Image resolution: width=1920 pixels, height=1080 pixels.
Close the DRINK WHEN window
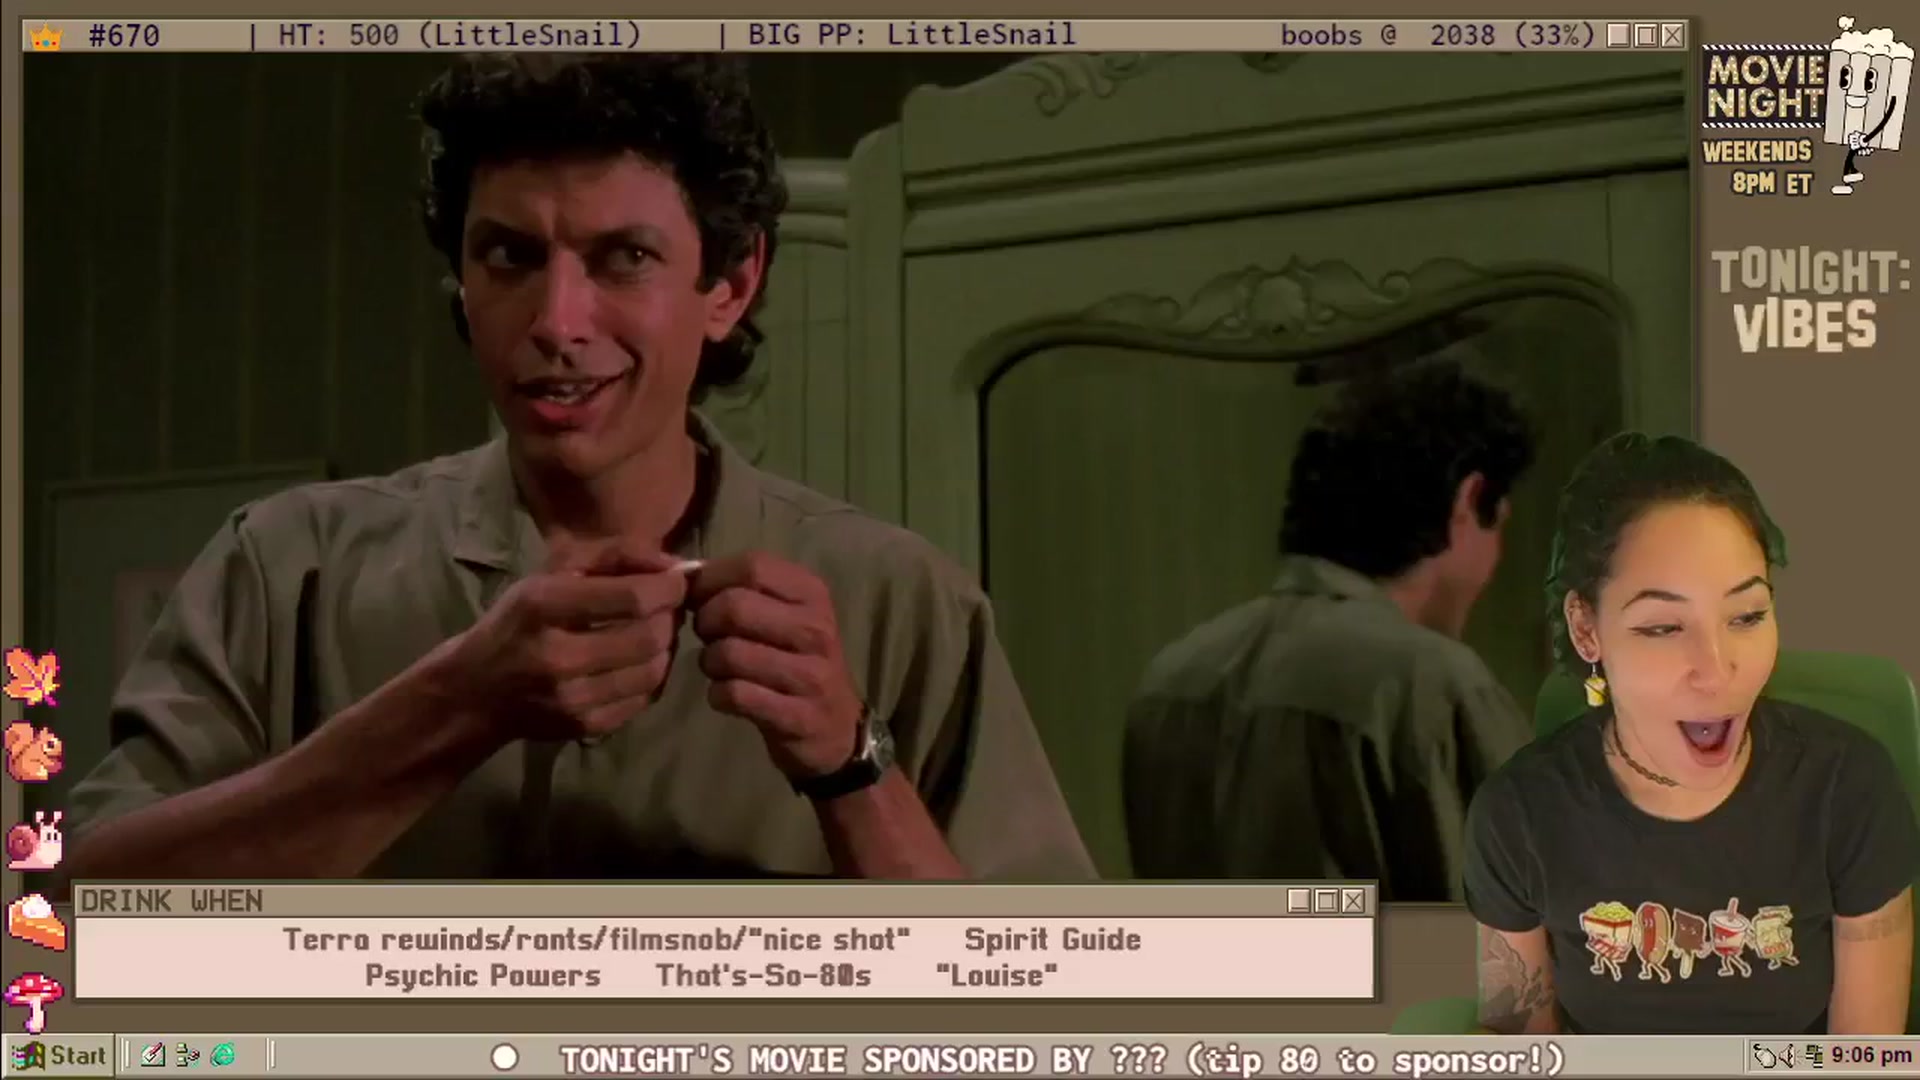point(1353,901)
